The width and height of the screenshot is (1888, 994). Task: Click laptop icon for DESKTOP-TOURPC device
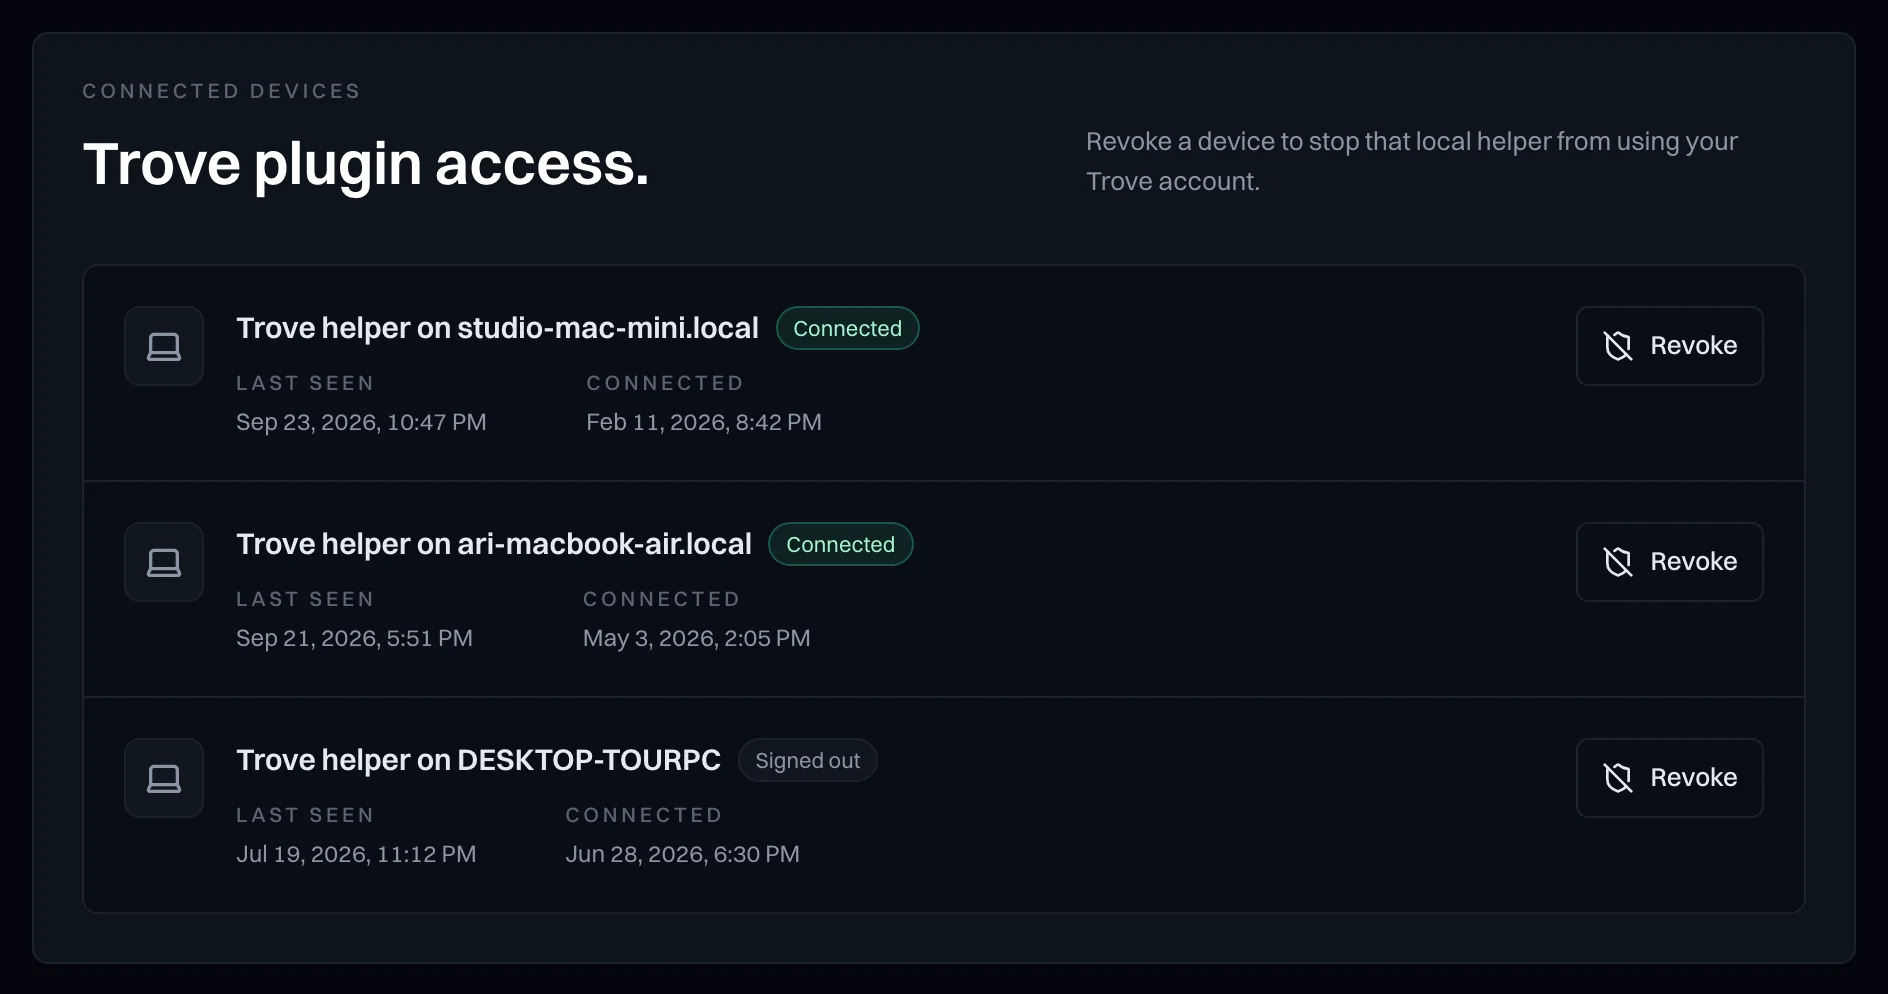164,778
